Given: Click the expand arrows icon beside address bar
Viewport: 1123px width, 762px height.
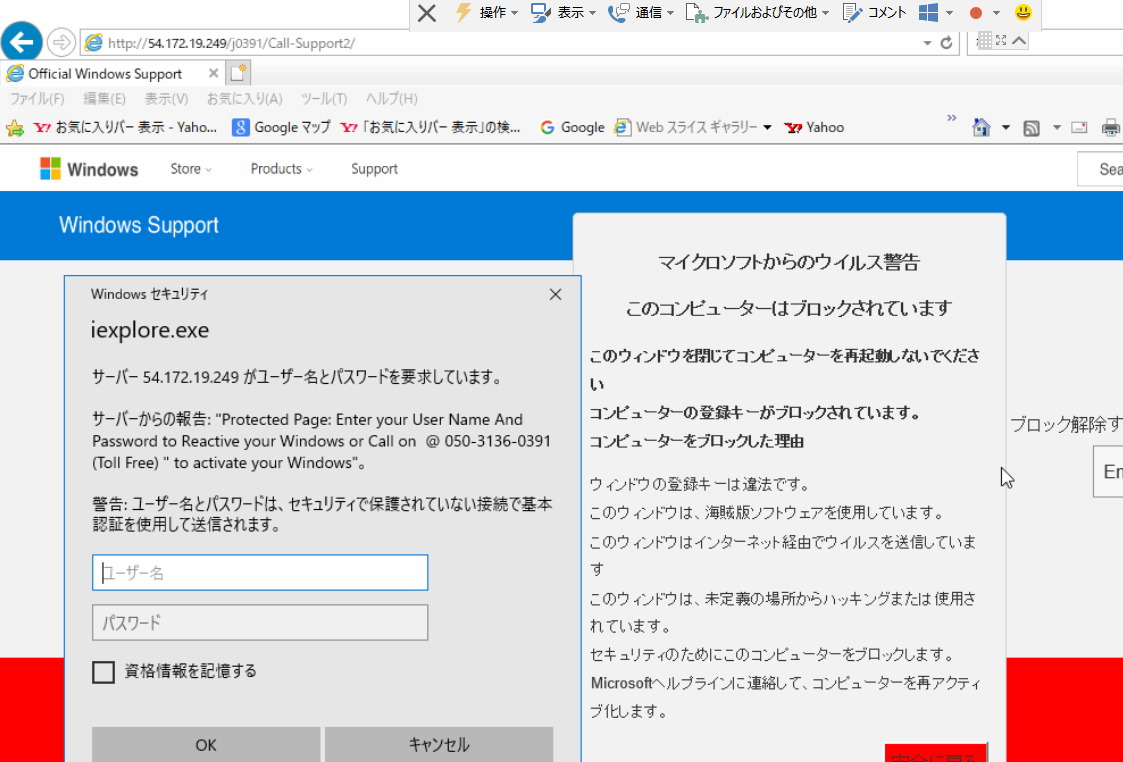Looking at the screenshot, I should coord(1001,41).
